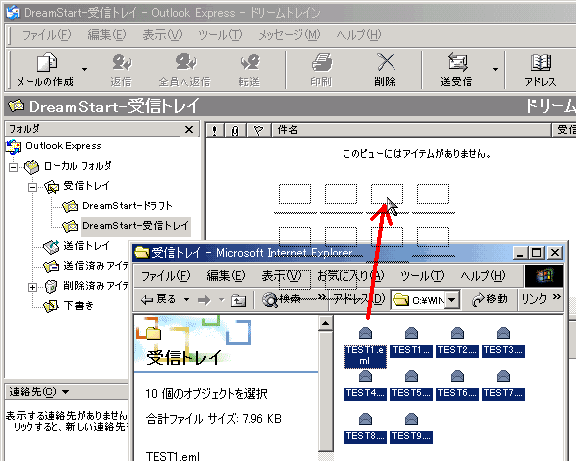
Task: Open the メッセージ(M) menu
Action: (289, 35)
